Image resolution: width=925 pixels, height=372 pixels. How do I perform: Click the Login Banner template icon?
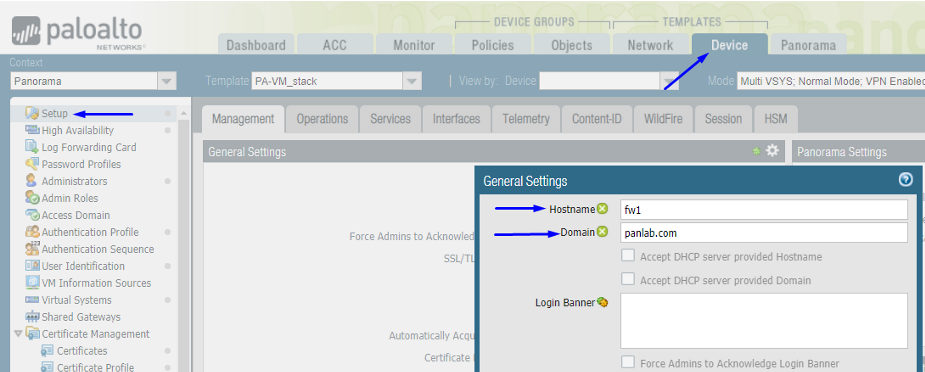tap(602, 302)
